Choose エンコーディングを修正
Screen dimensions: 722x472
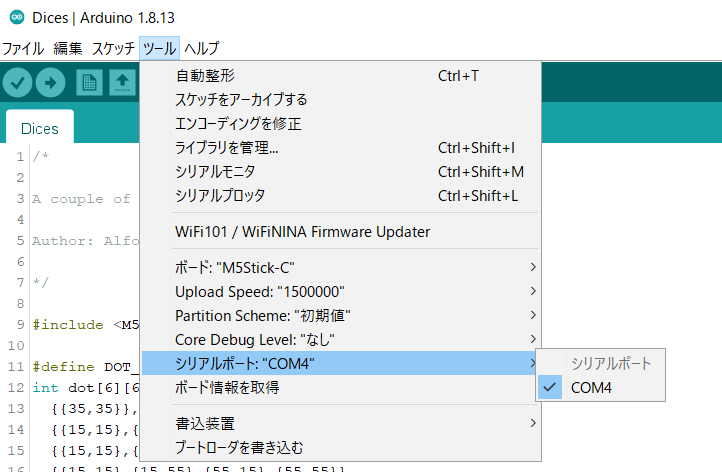click(341, 123)
